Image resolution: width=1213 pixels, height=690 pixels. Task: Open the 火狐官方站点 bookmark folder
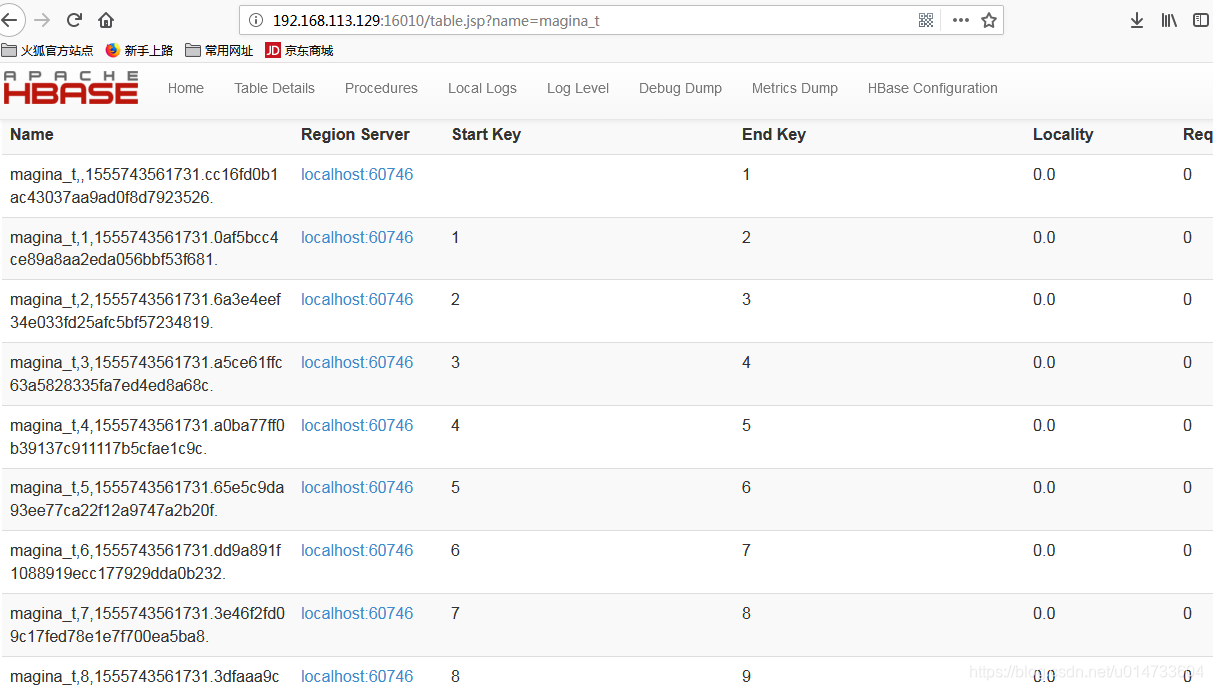[x=47, y=50]
